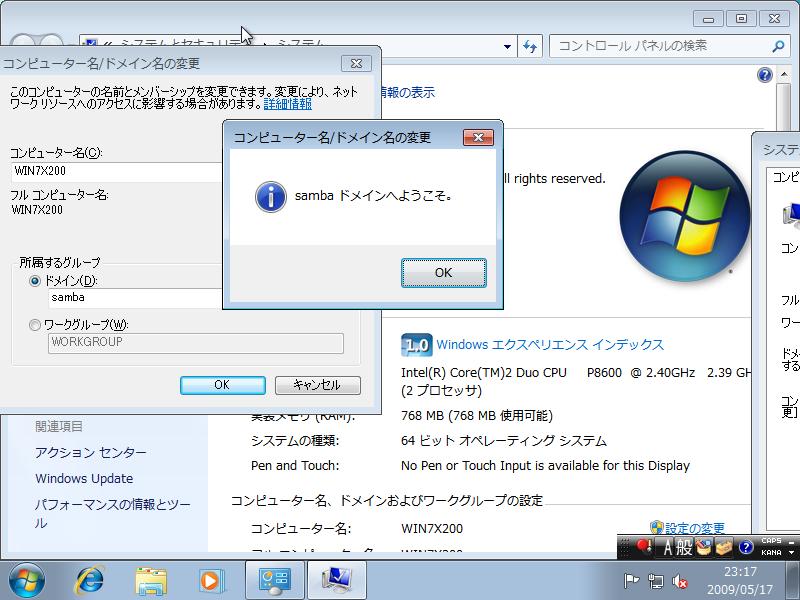Switch to Control Panel taskbar button
The image size is (800, 600).
(274, 581)
